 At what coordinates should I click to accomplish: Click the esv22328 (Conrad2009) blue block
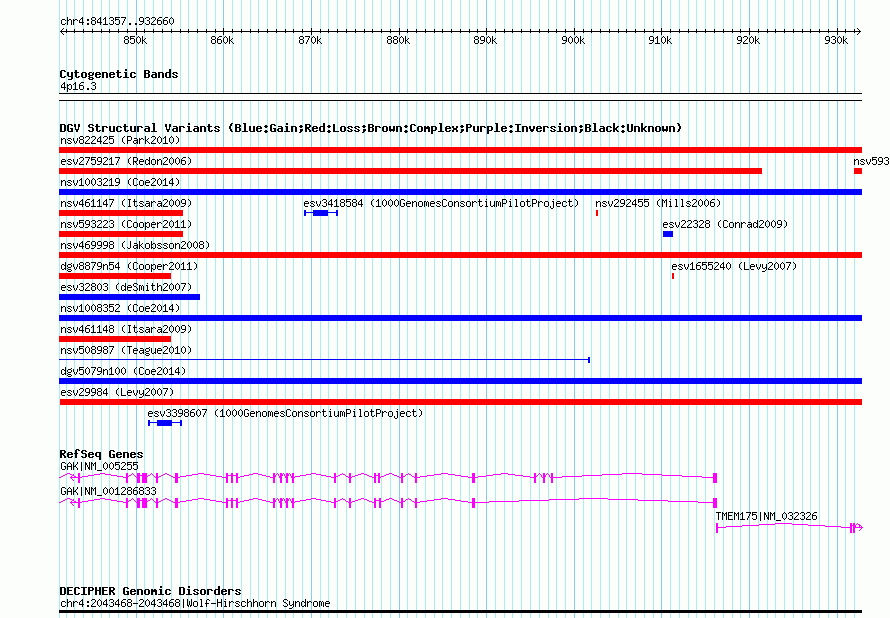pos(668,234)
